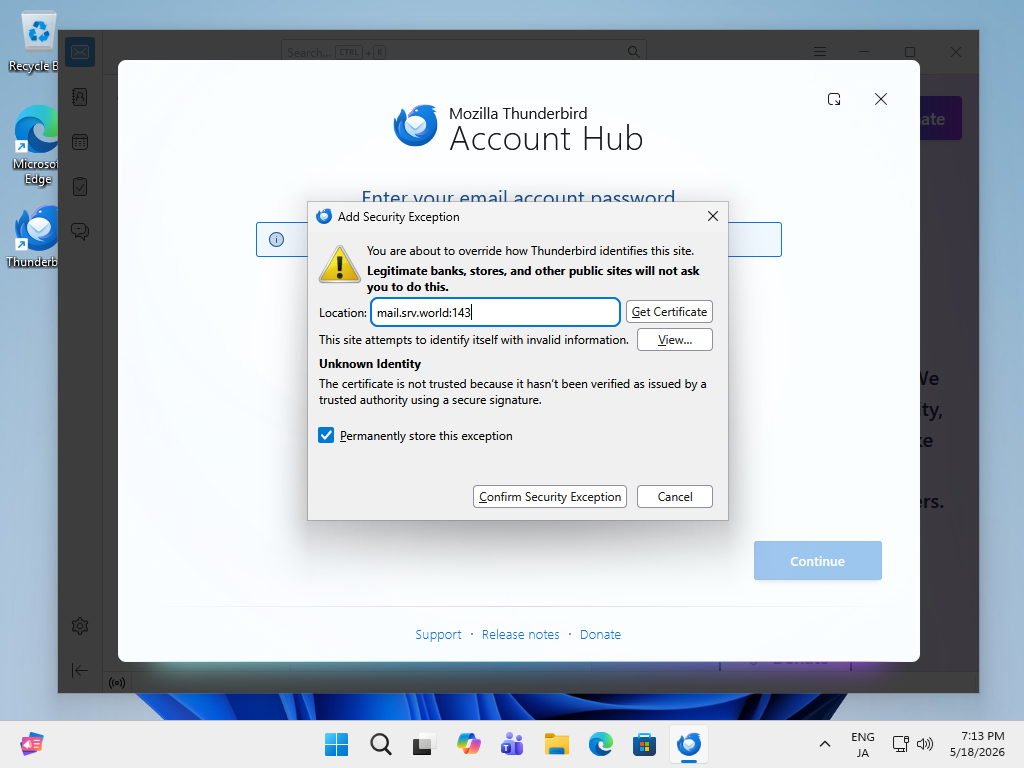Open the Tasks space in the Thunderbird sidebar
Screen dimensions: 1024x768
coord(80,187)
